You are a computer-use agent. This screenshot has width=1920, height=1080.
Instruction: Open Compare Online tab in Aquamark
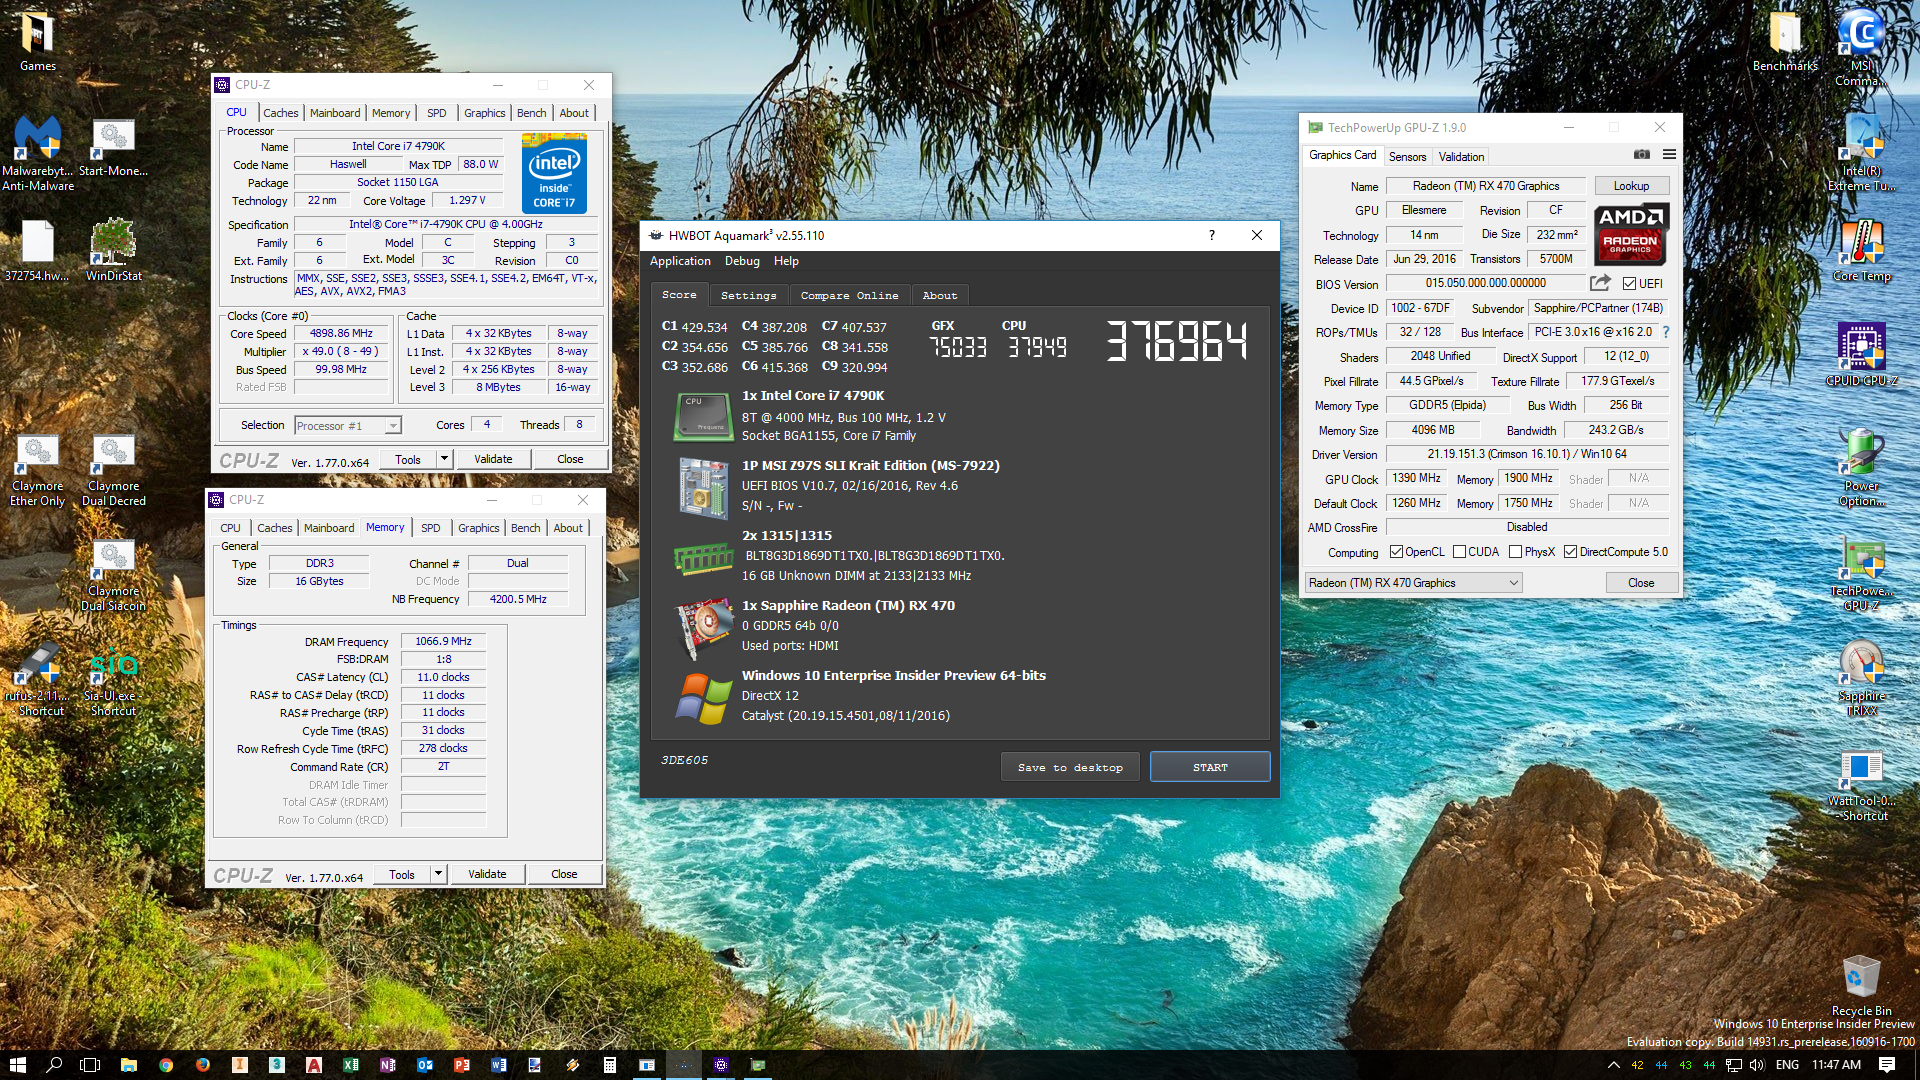[849, 296]
